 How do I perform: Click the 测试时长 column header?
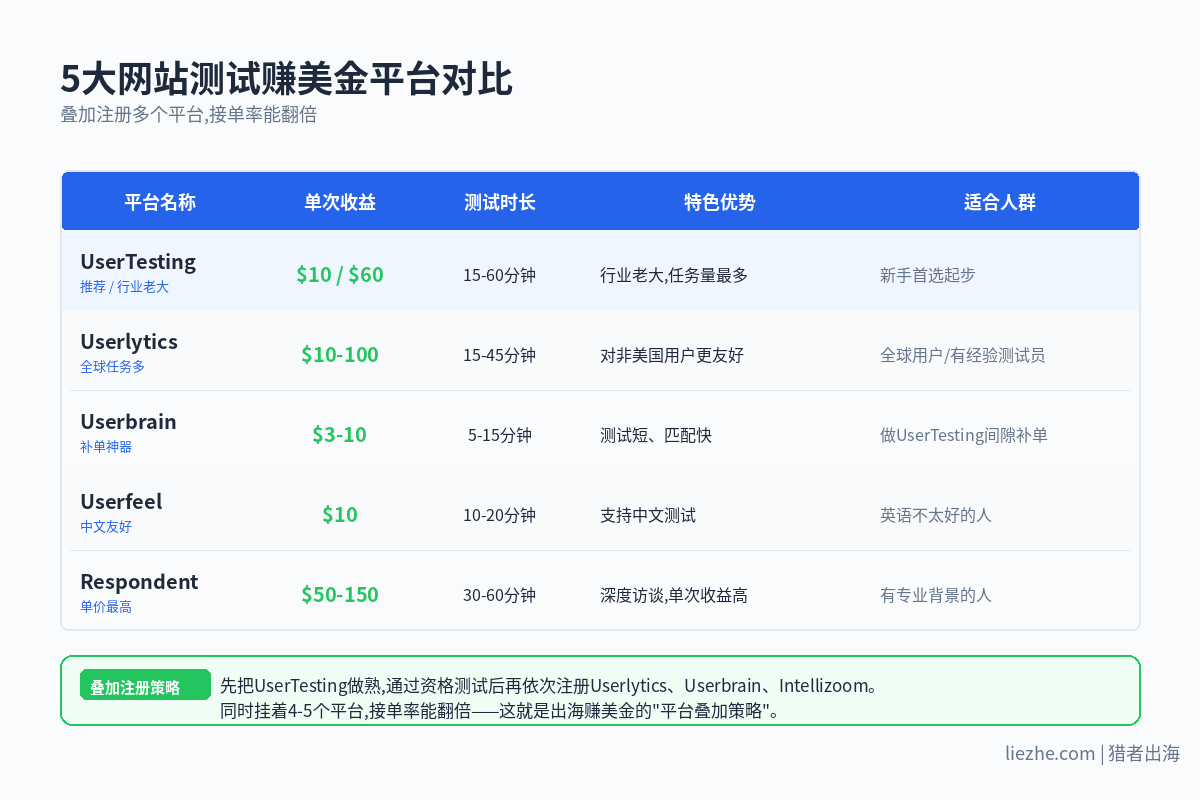500,202
